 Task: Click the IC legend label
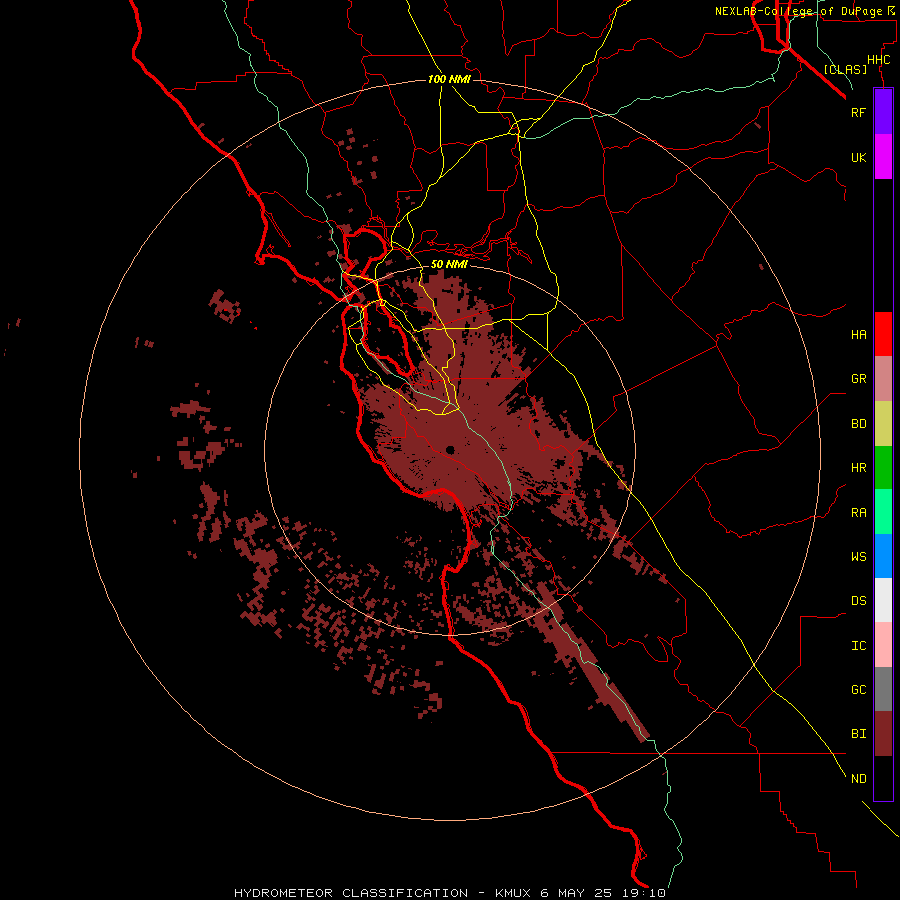pyautogui.click(x=858, y=646)
